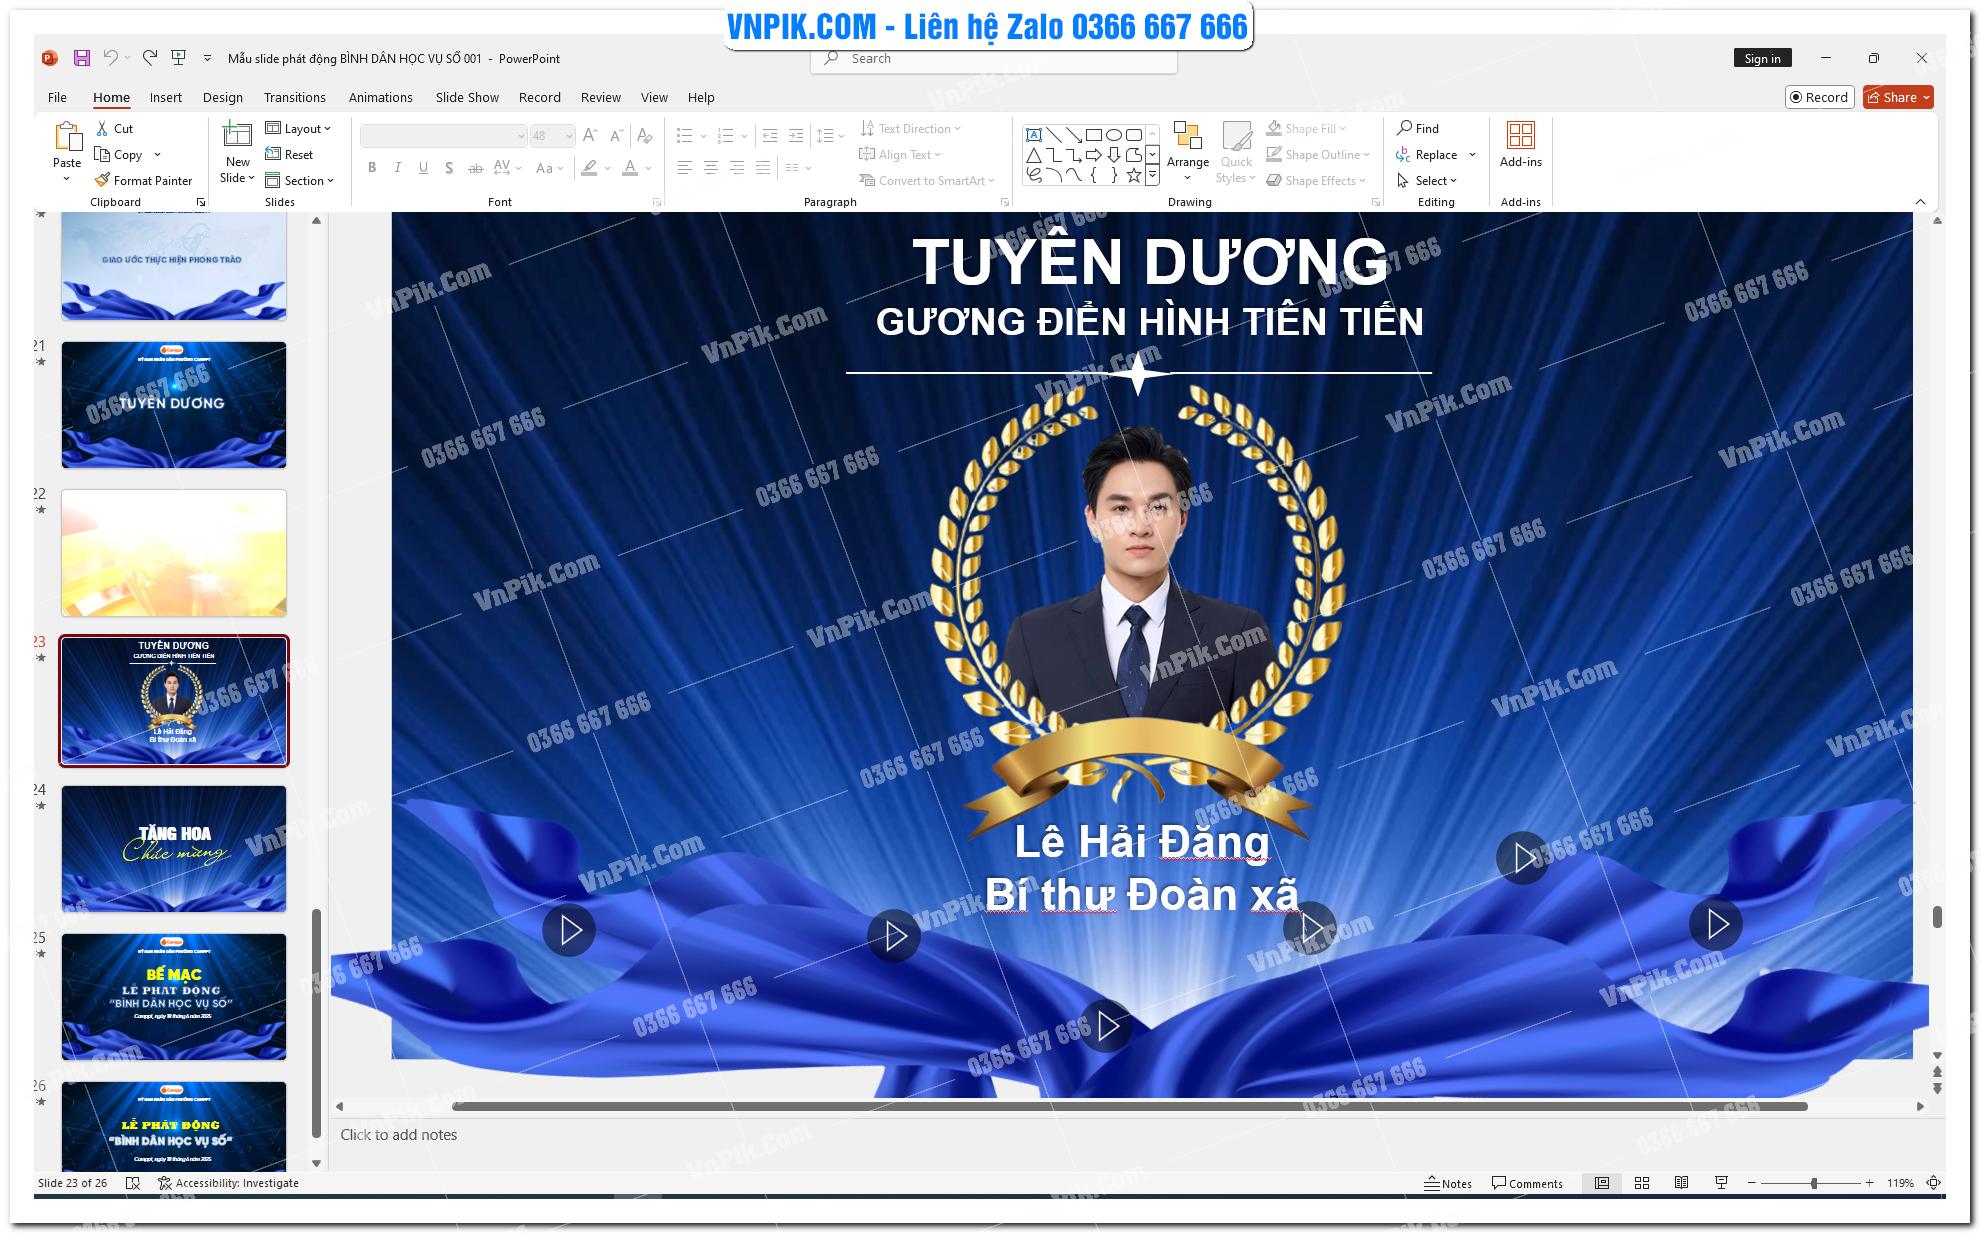Switch to the Design tab
This screenshot has width=1981, height=1234.
(x=222, y=97)
